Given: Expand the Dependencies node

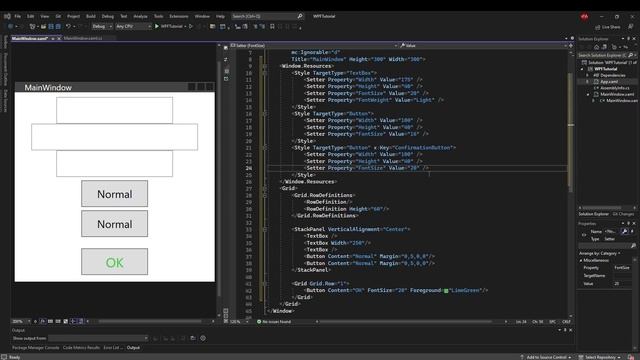Looking at the screenshot, I should pos(588,76).
